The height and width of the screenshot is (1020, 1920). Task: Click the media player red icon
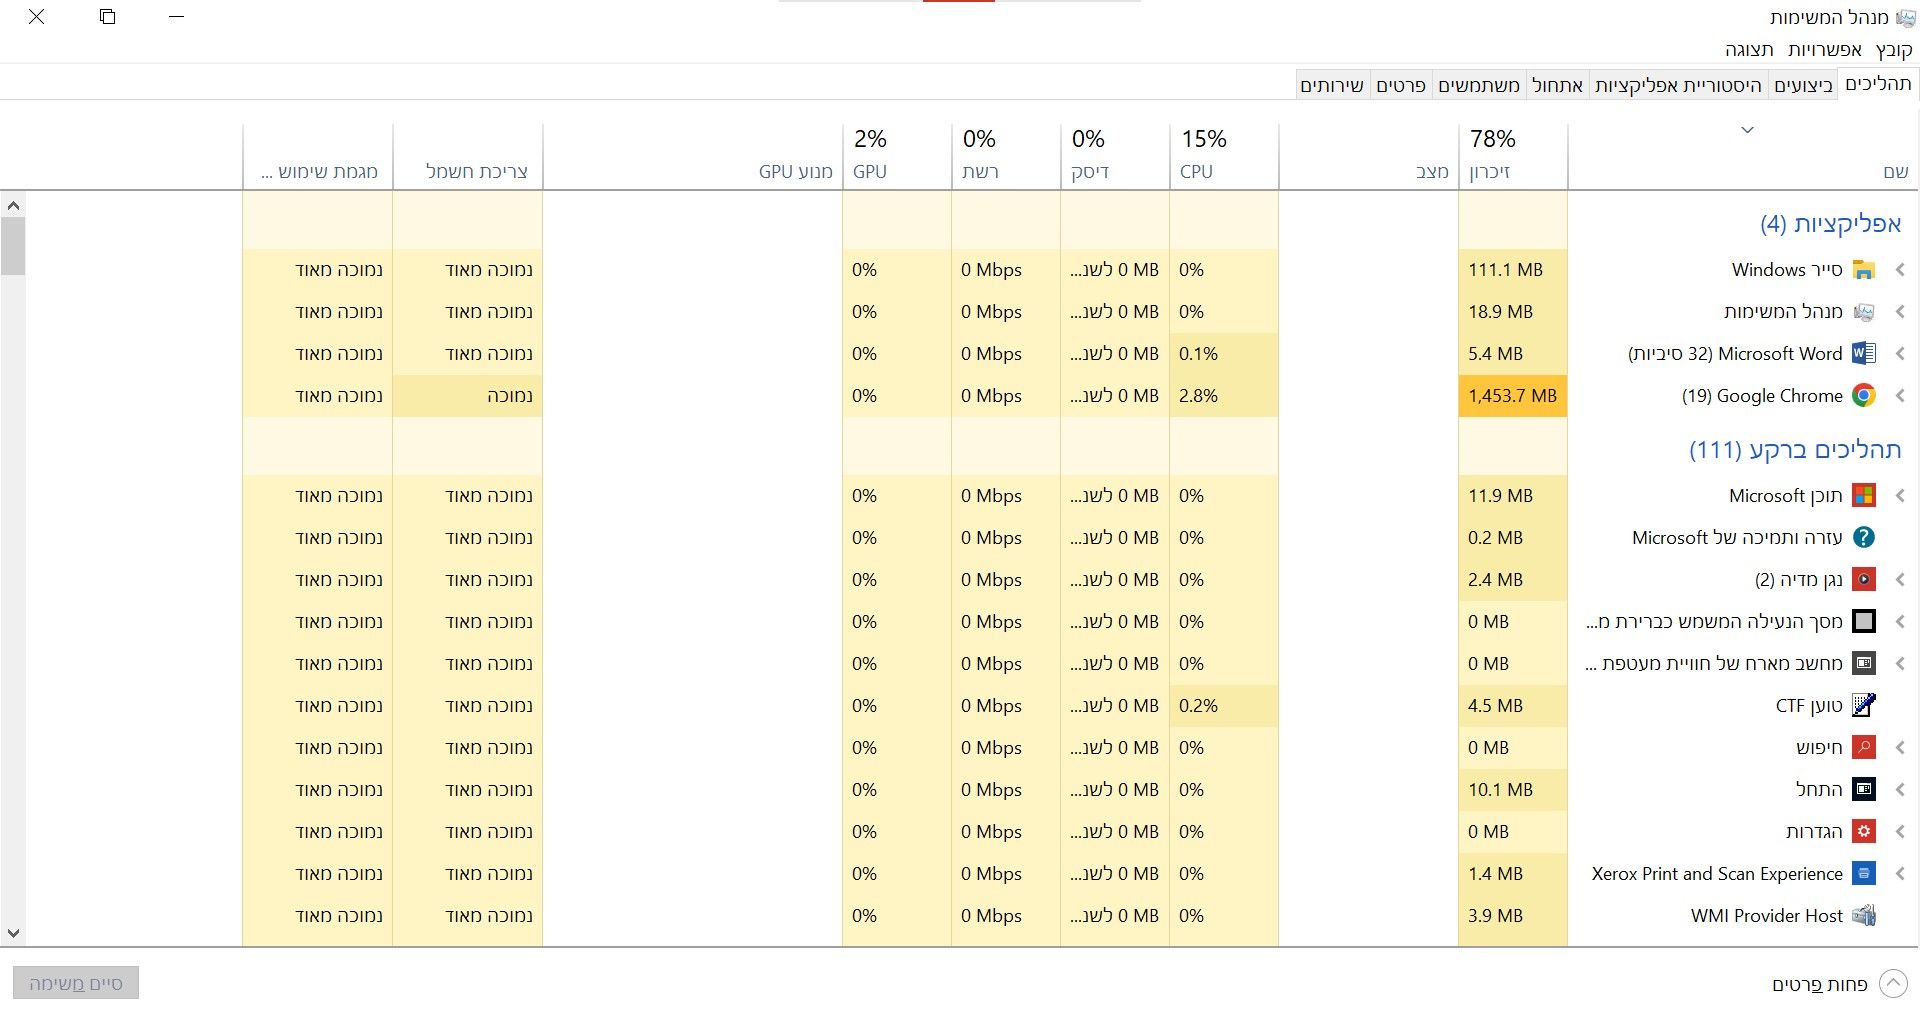[x=1863, y=580]
